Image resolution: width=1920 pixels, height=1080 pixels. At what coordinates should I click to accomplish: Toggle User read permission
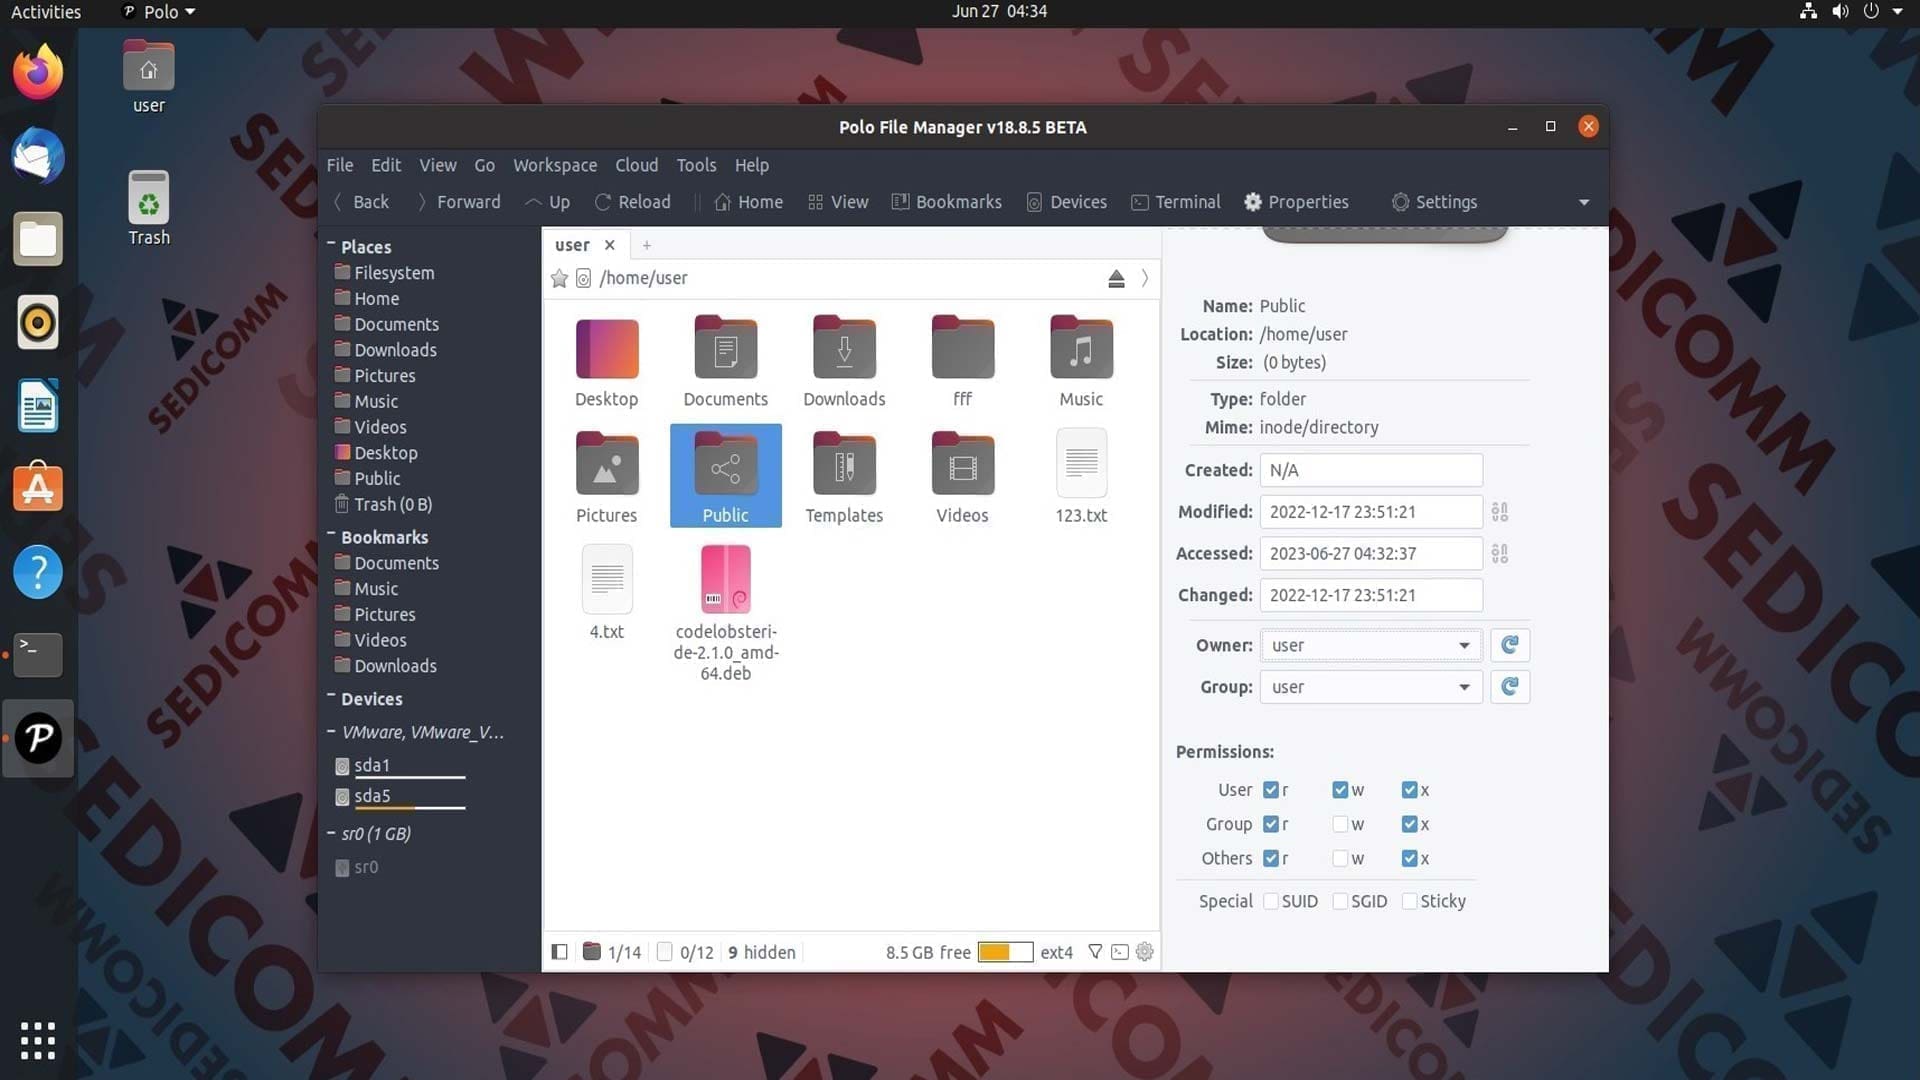coord(1271,790)
